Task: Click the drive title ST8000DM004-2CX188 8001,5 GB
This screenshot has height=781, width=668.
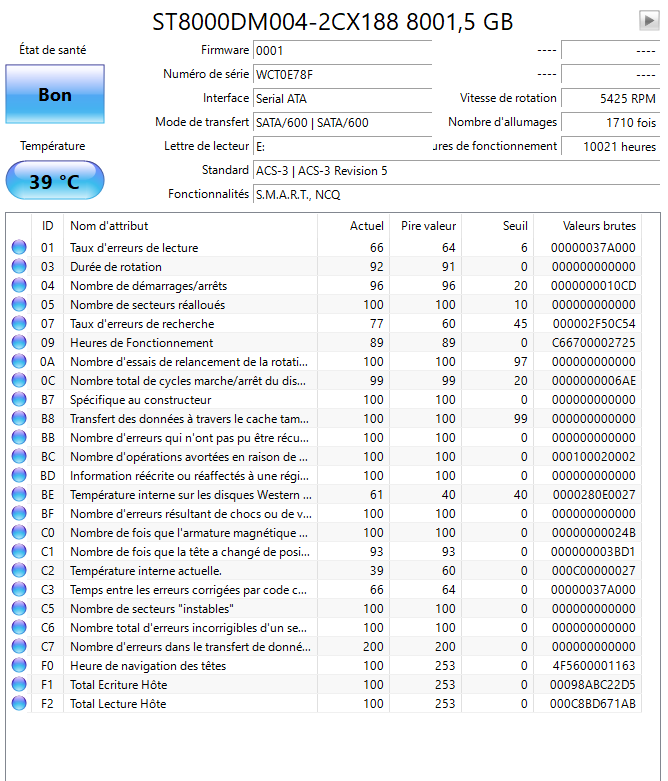Action: coord(332,22)
